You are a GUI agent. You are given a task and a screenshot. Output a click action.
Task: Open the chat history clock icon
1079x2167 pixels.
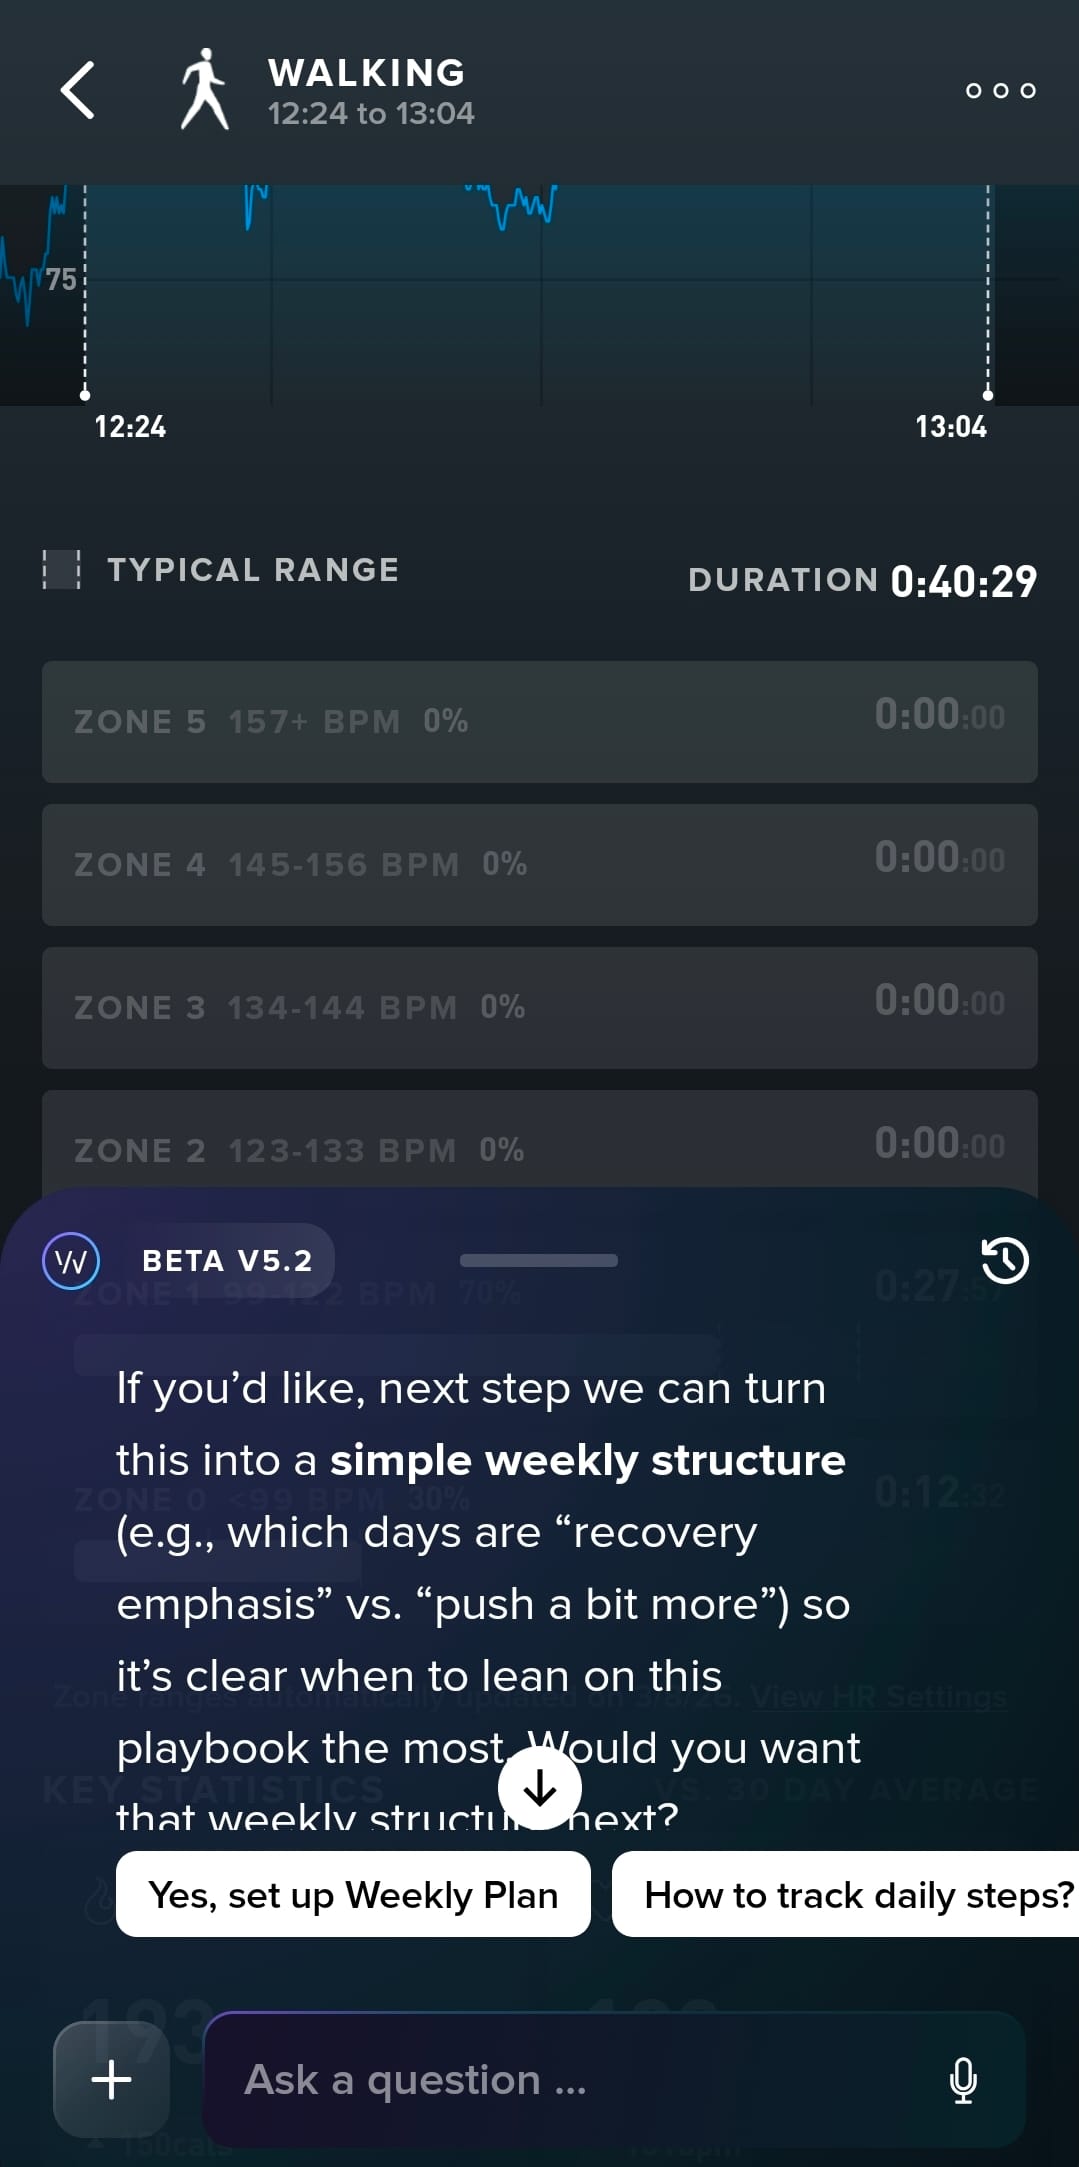click(1004, 1260)
